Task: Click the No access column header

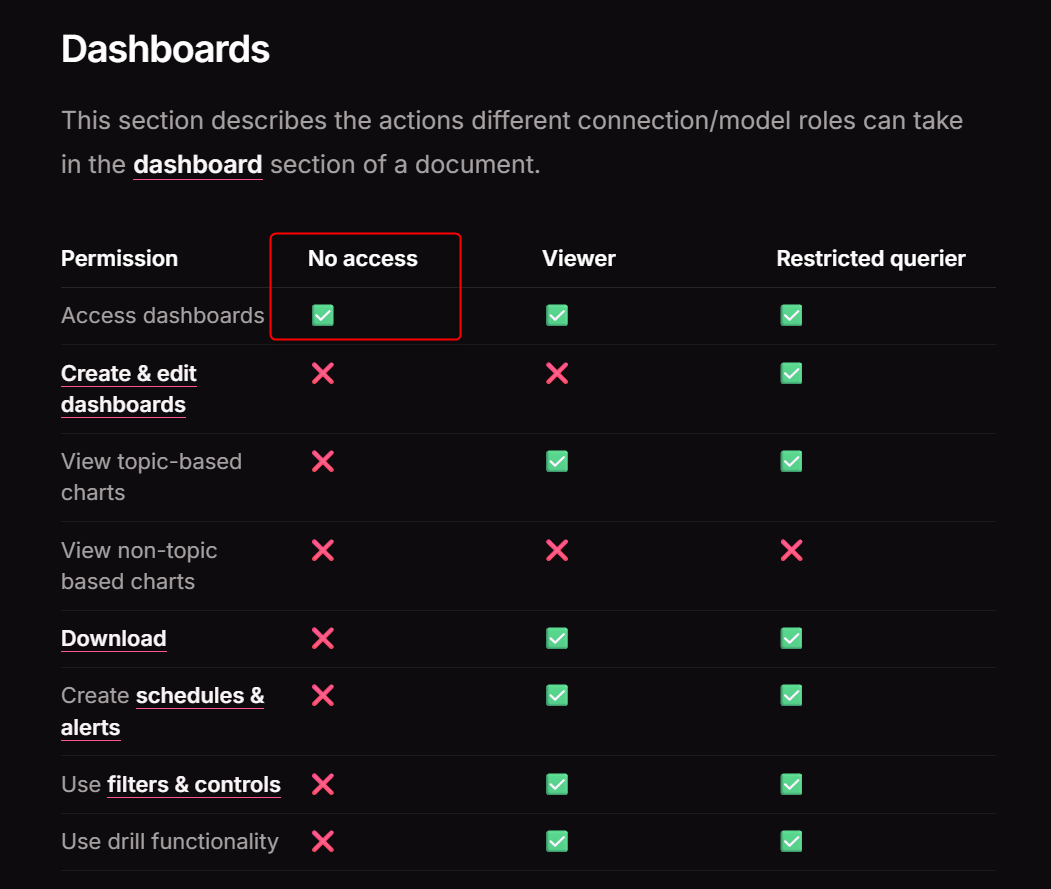Action: (x=362, y=258)
